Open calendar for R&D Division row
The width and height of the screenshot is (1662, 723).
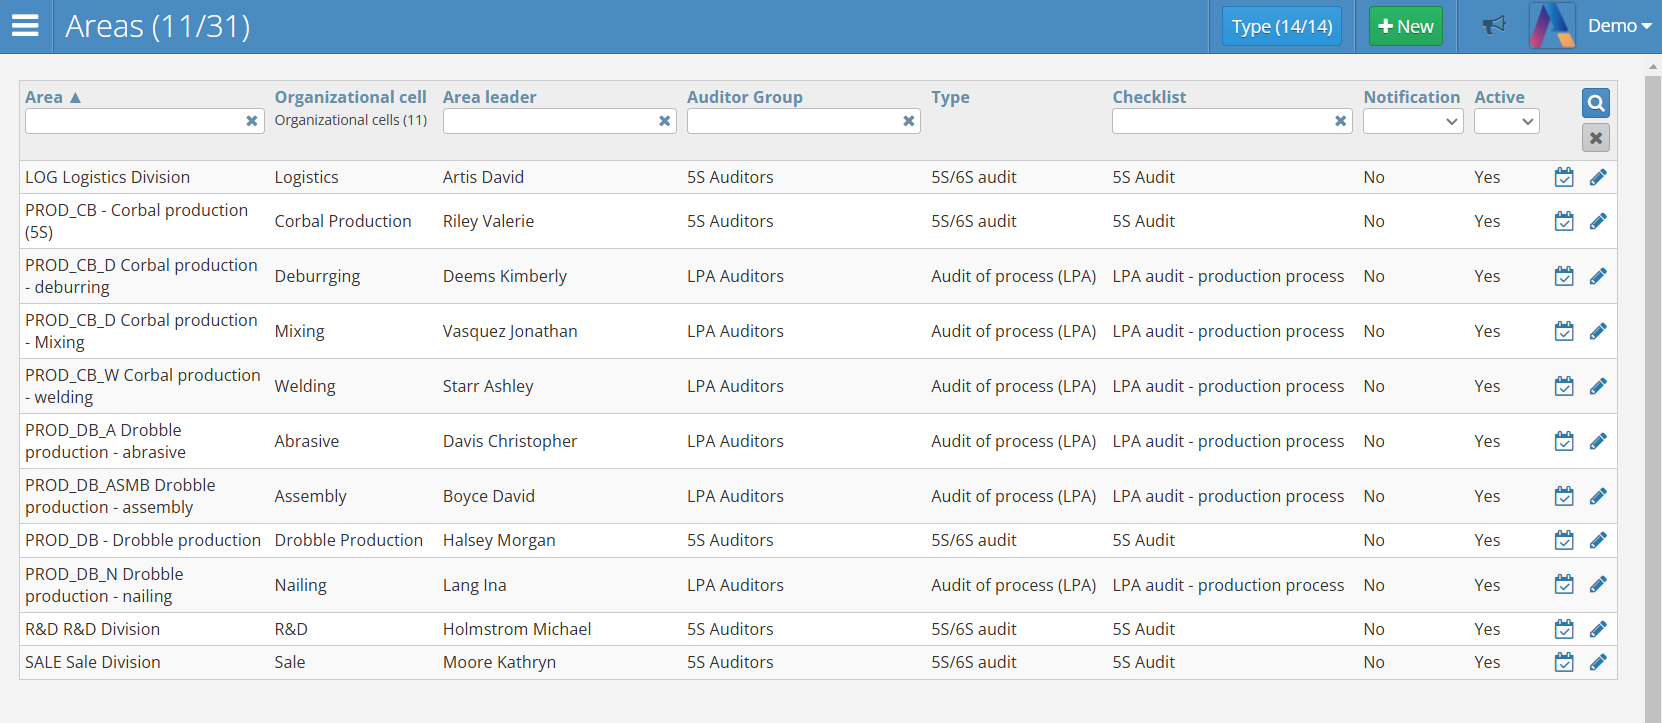point(1564,629)
